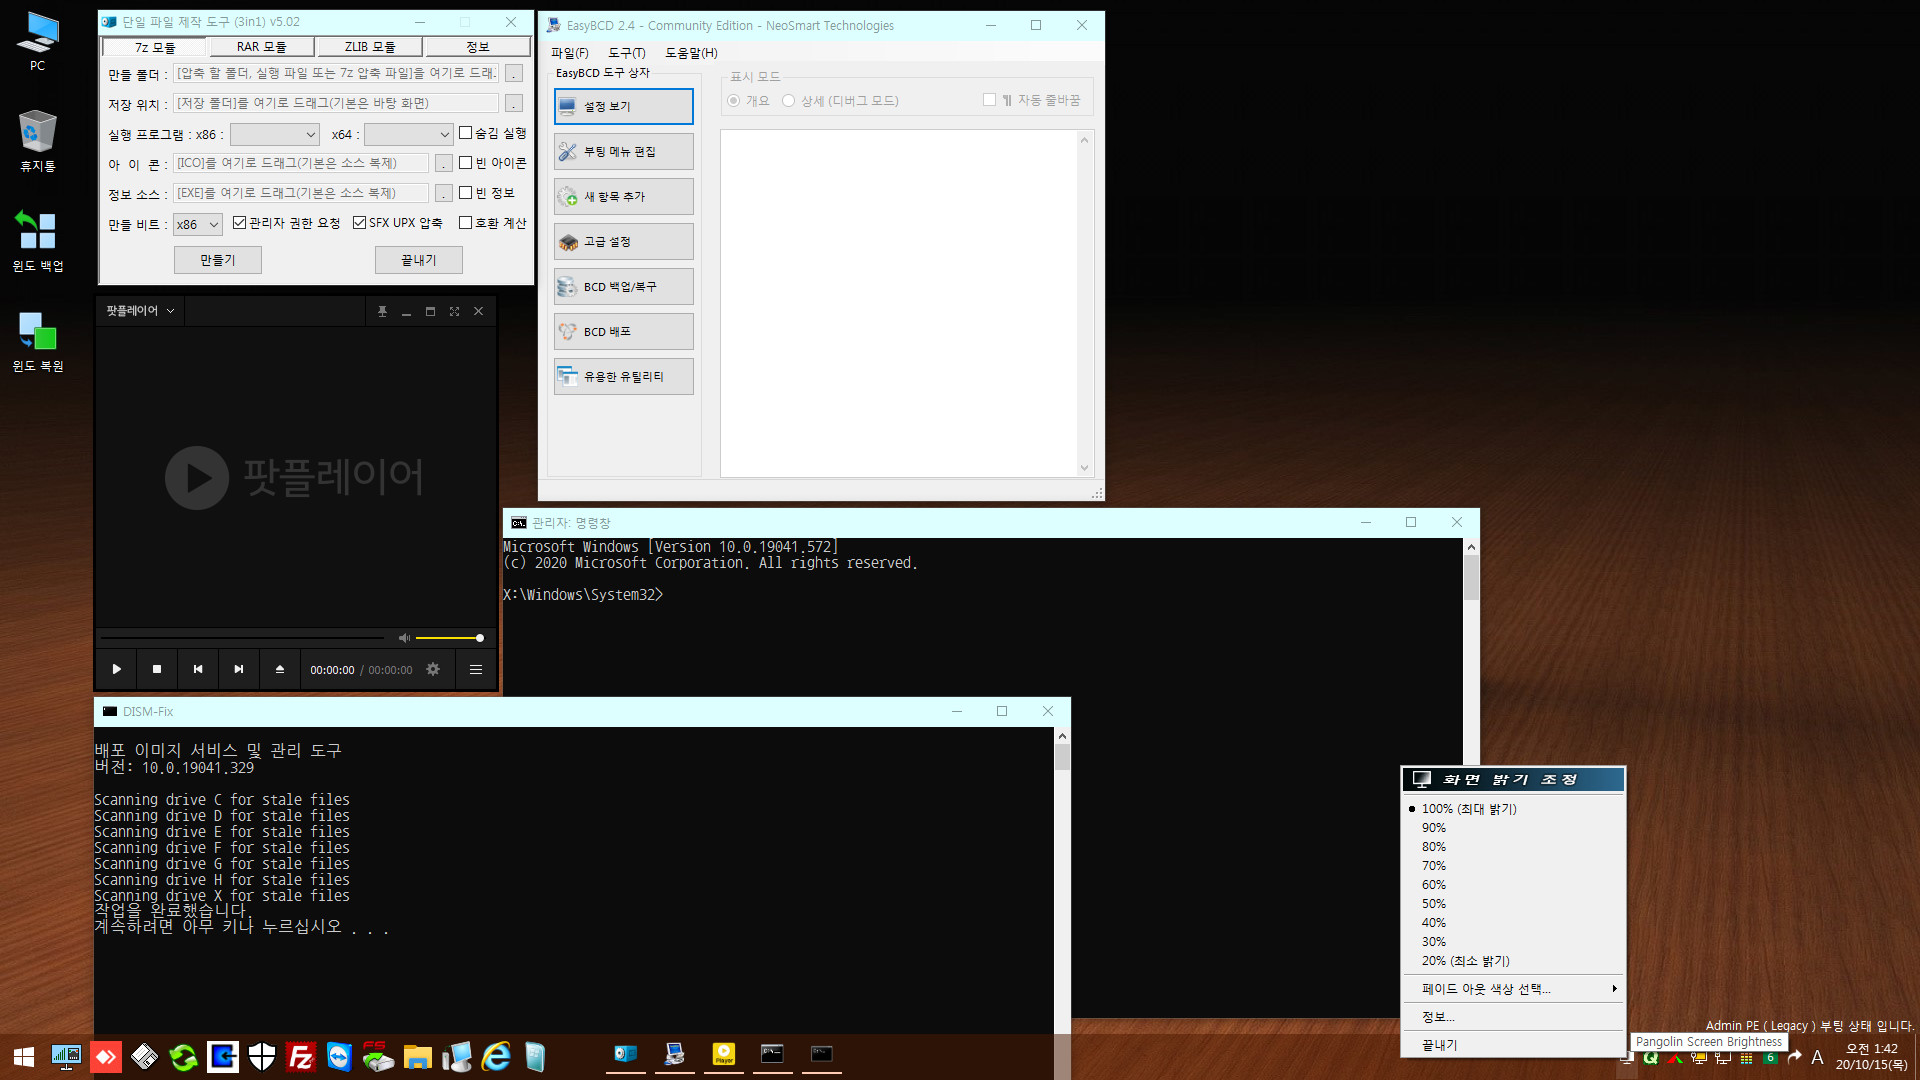
Task: Open the 설정 보기 button in EasyBCD
Action: (623, 106)
